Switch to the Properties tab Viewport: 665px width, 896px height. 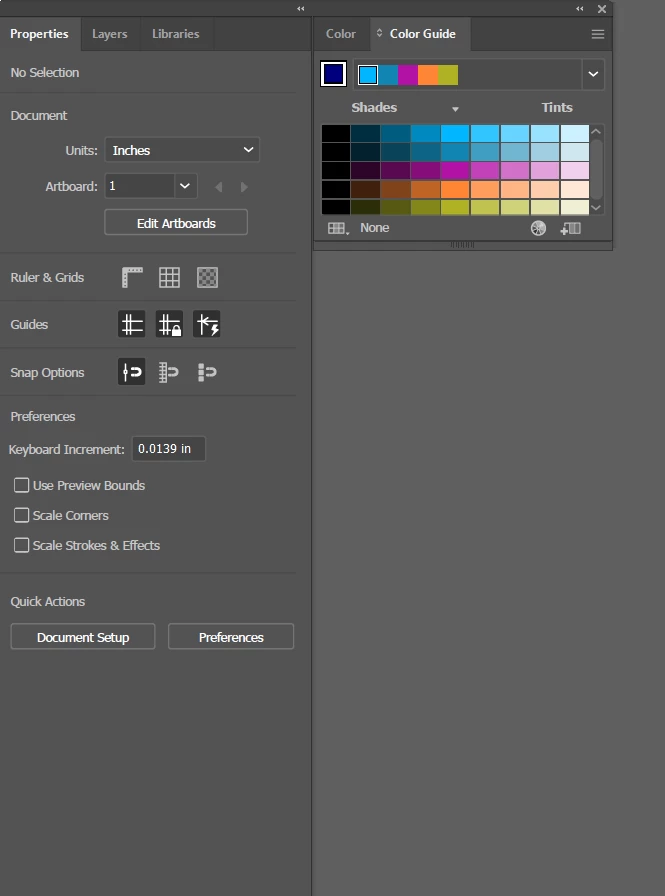(x=39, y=34)
